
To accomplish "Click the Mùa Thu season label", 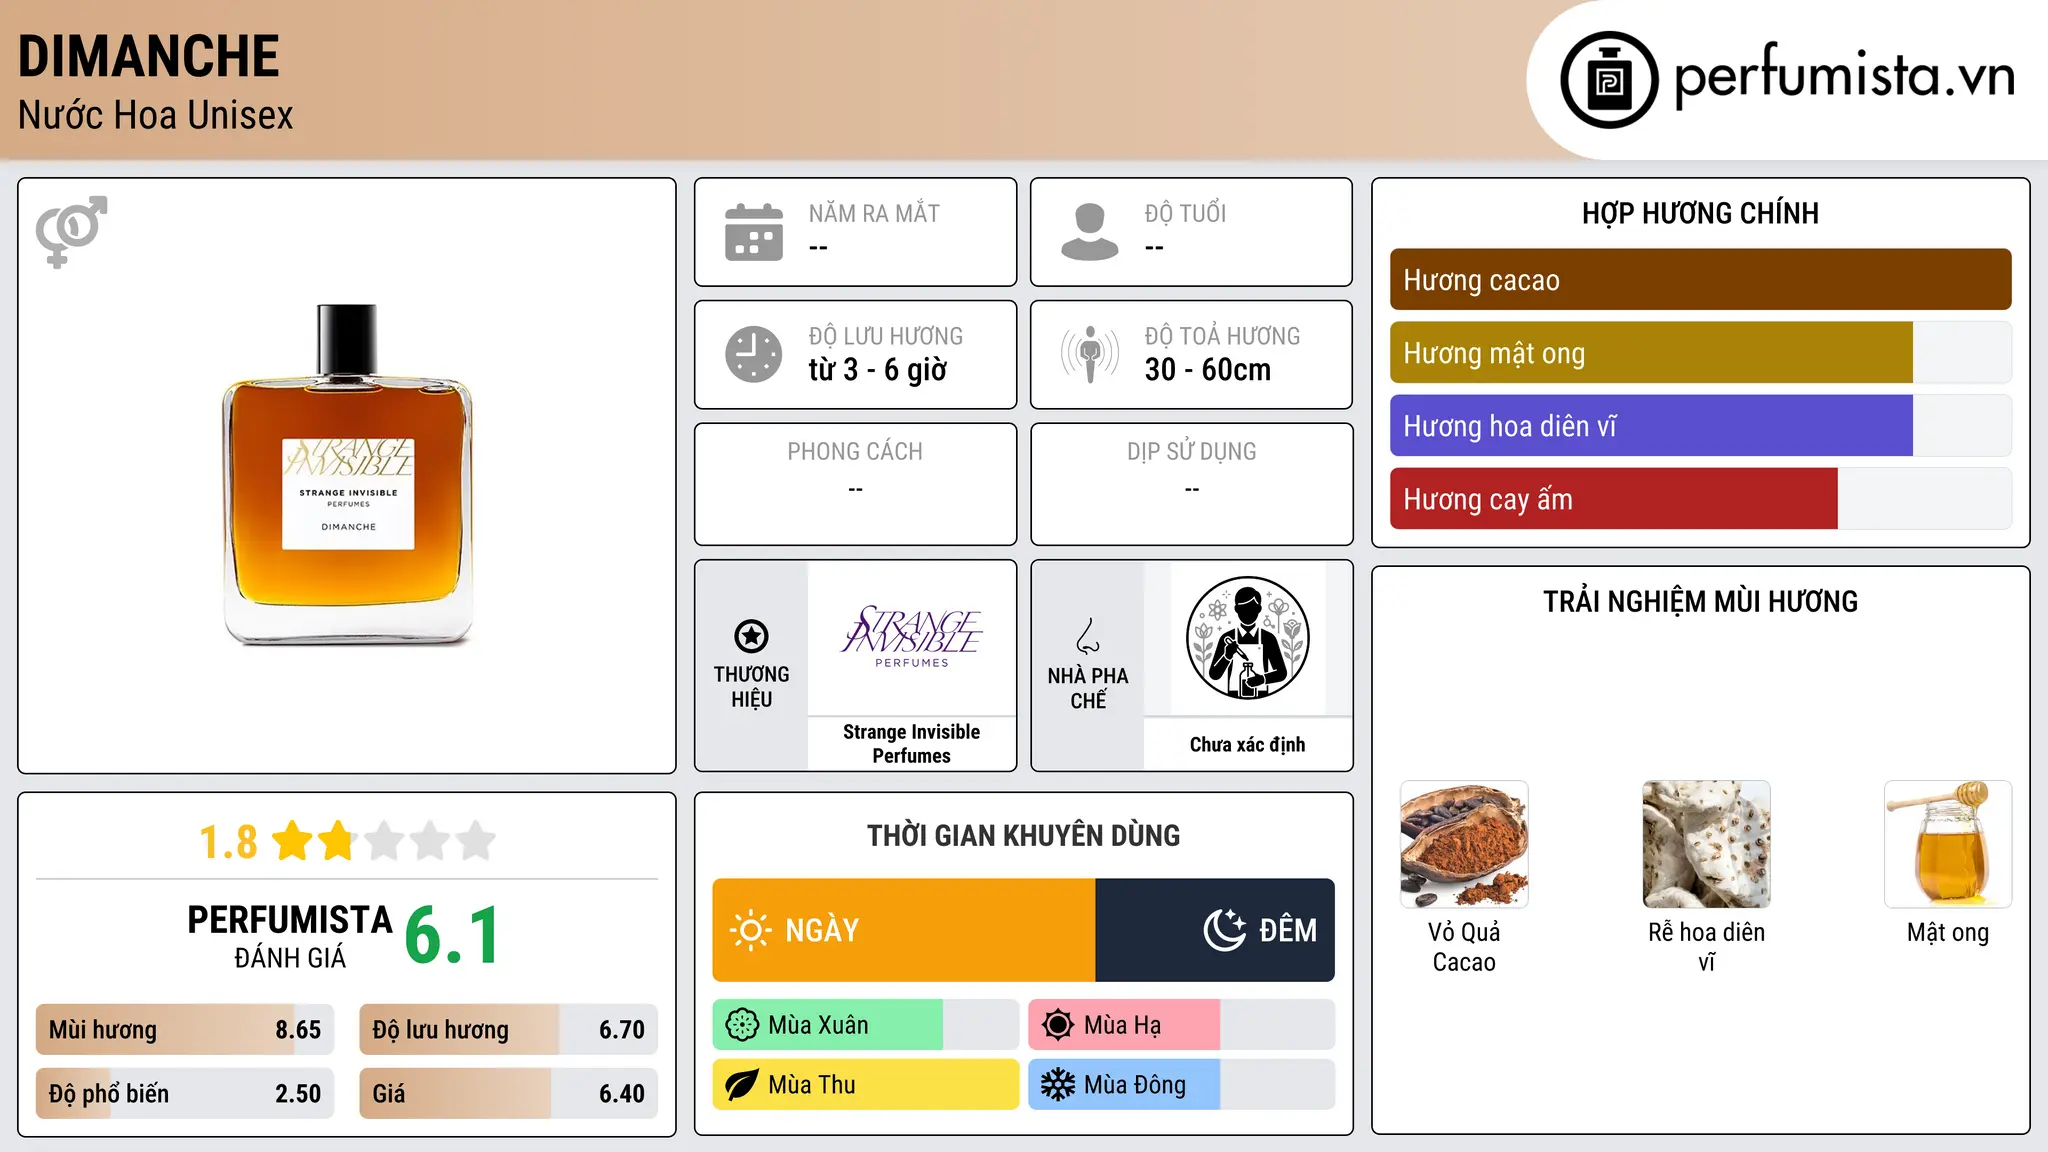I will click(x=812, y=1085).
